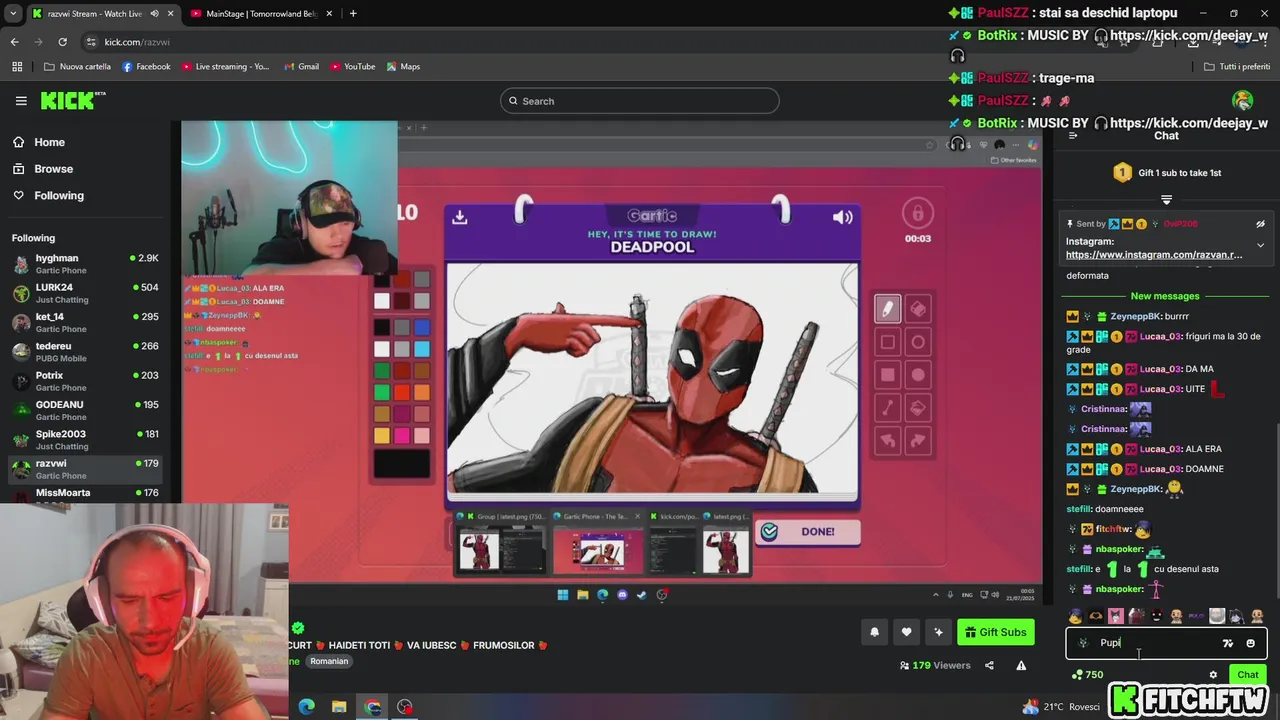Open MissMoarta channel in Following list
The width and height of the screenshot is (1280, 720).
pos(85,493)
